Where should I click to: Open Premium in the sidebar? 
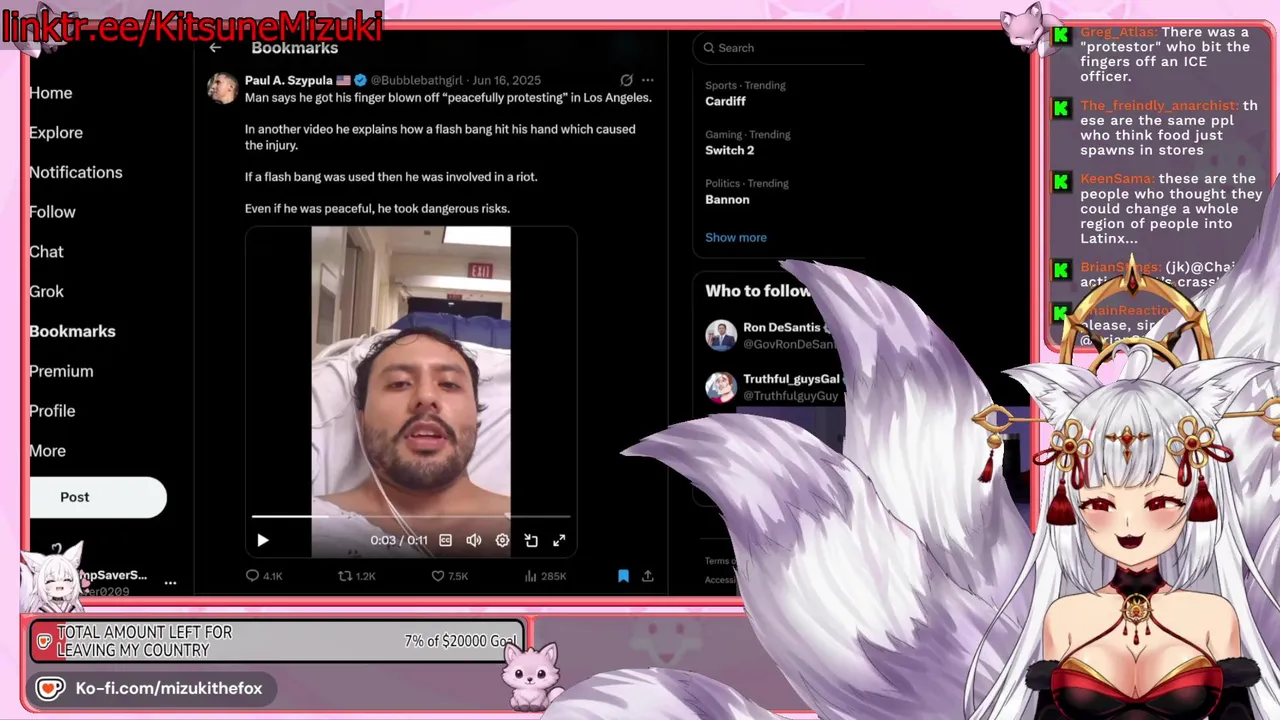61,371
